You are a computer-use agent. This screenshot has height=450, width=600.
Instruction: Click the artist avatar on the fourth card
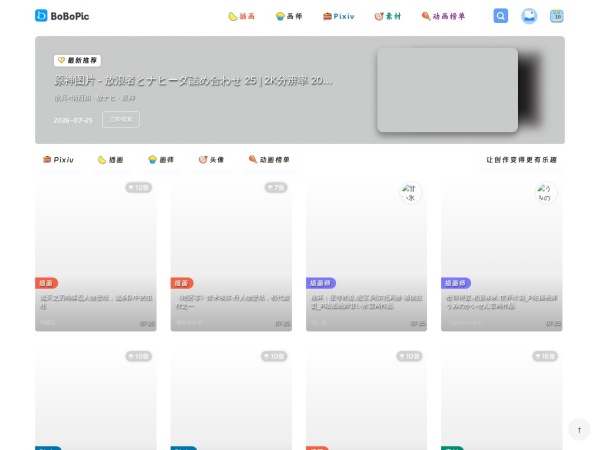[546, 193]
